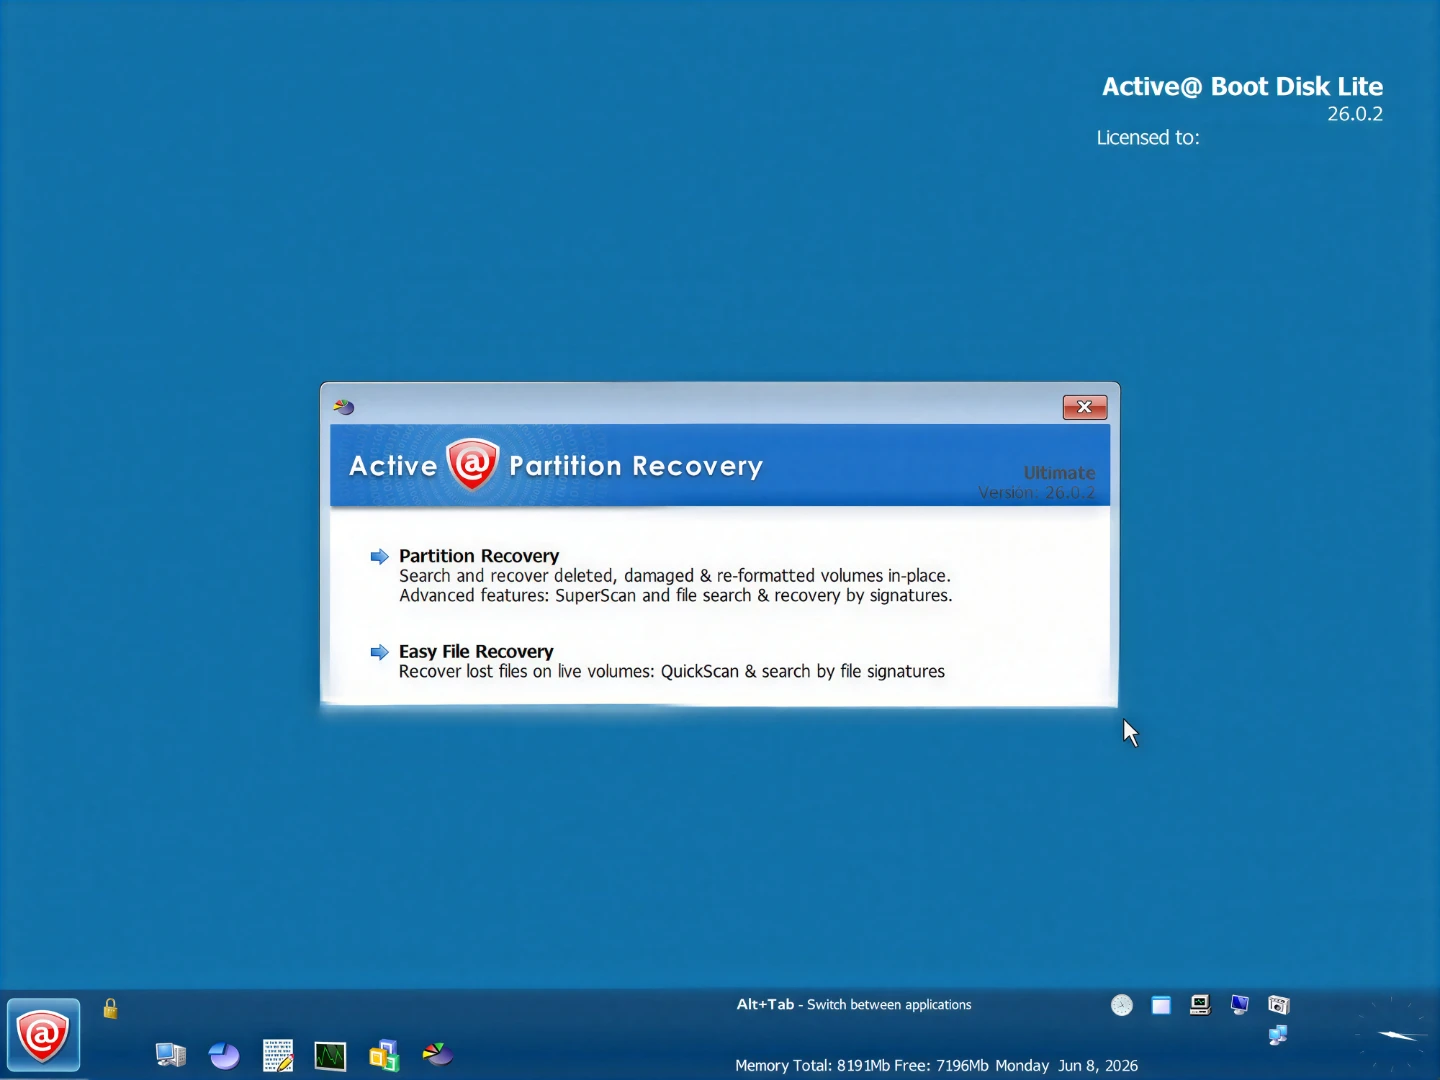Click the "Recover lost files on live volumes" description

672,672
